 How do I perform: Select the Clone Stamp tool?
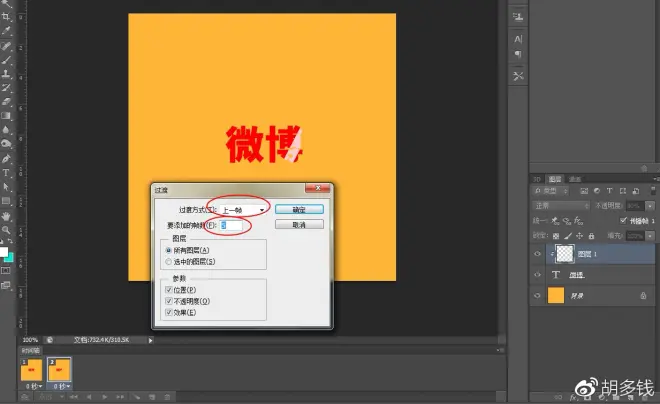coord(6,74)
